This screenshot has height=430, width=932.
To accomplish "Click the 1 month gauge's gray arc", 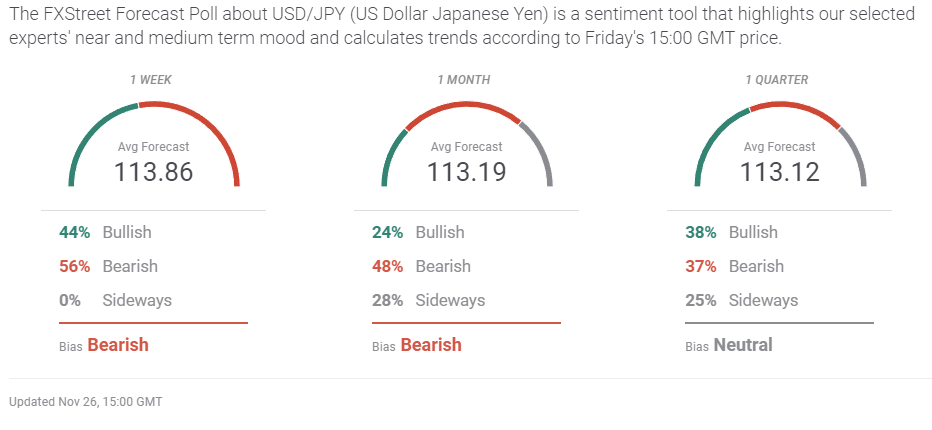I will tap(541, 150).
